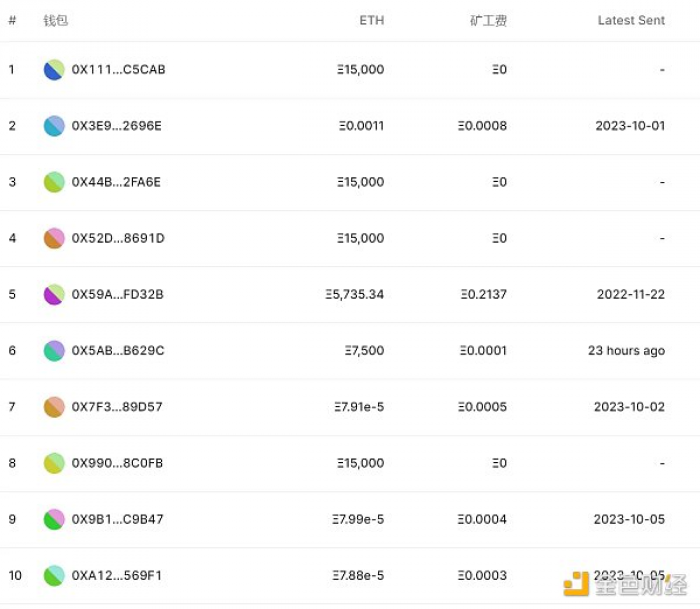700x609 pixels.
Task: Click the 钱包 column header
Action: pyautogui.click(x=55, y=21)
